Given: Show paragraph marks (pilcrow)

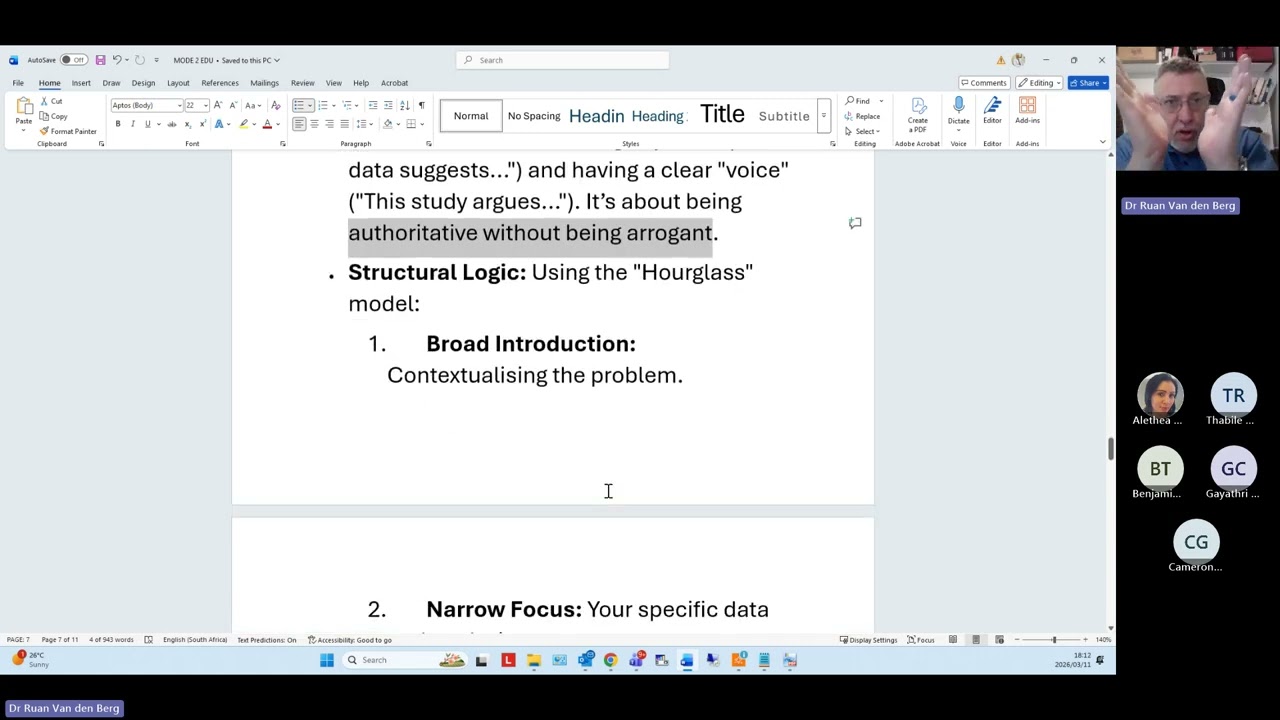Looking at the screenshot, I should click(x=421, y=105).
